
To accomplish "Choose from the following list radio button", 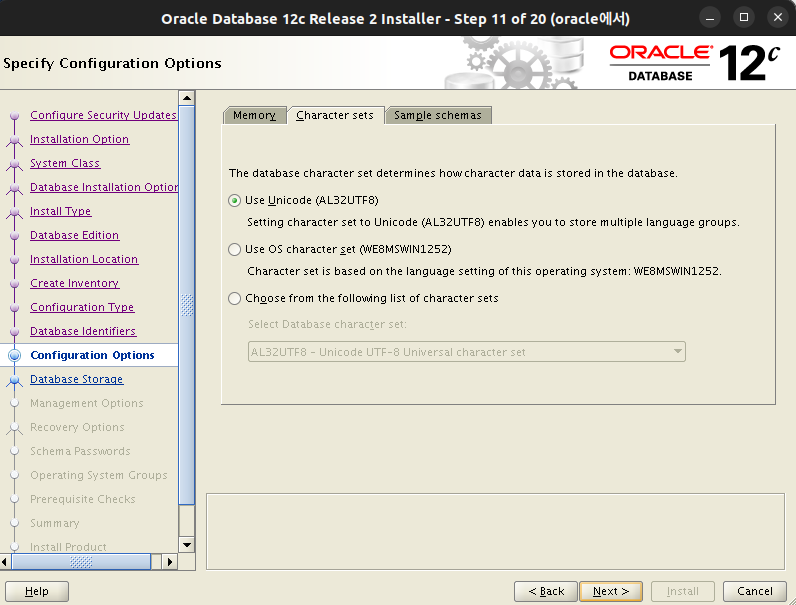I will point(234,298).
